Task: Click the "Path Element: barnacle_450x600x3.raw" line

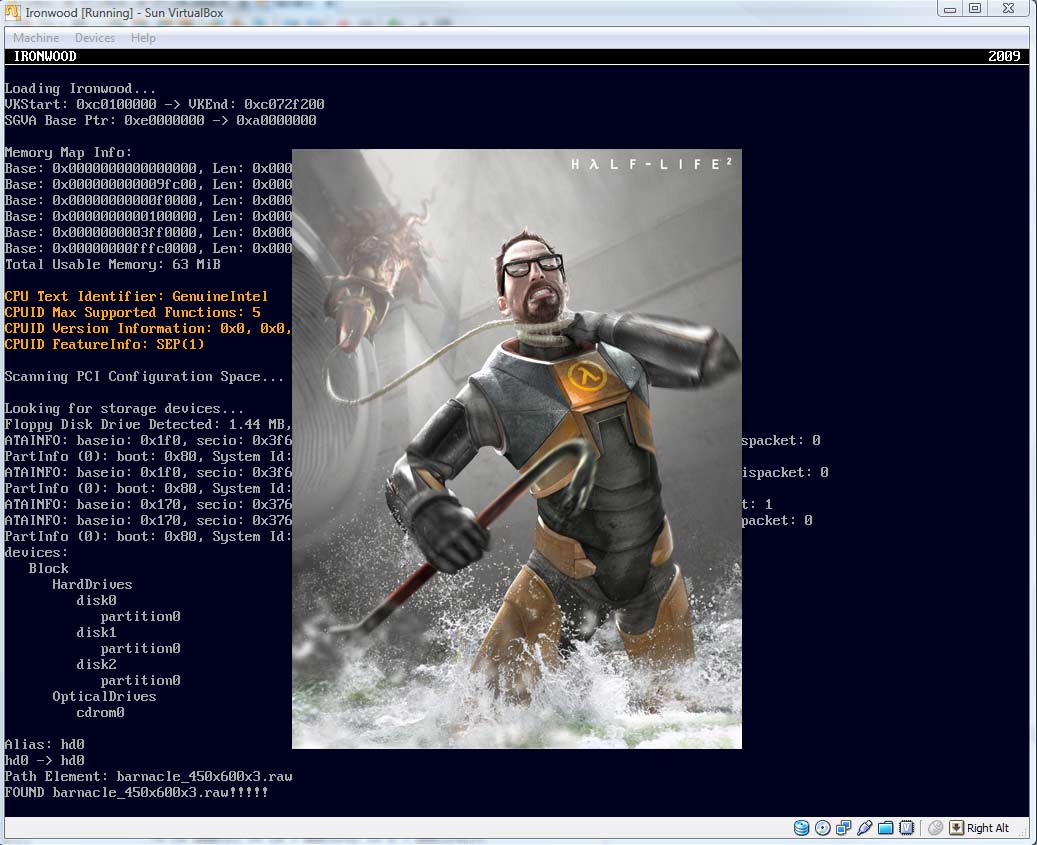Action: pos(148,776)
